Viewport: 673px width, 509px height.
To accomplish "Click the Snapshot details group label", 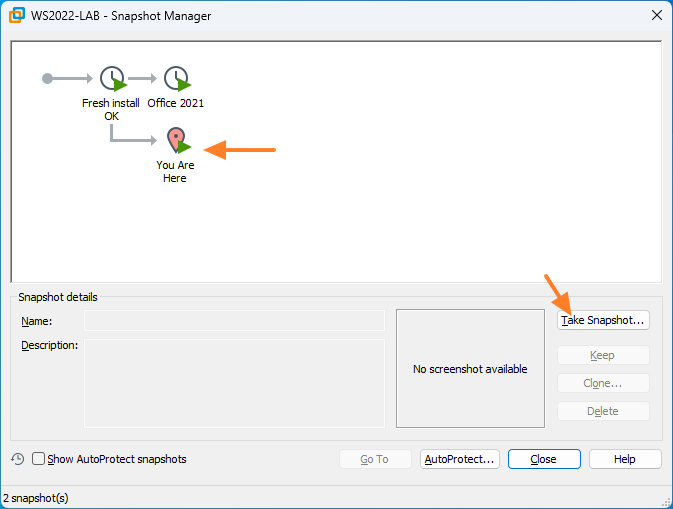I will click(x=58, y=297).
